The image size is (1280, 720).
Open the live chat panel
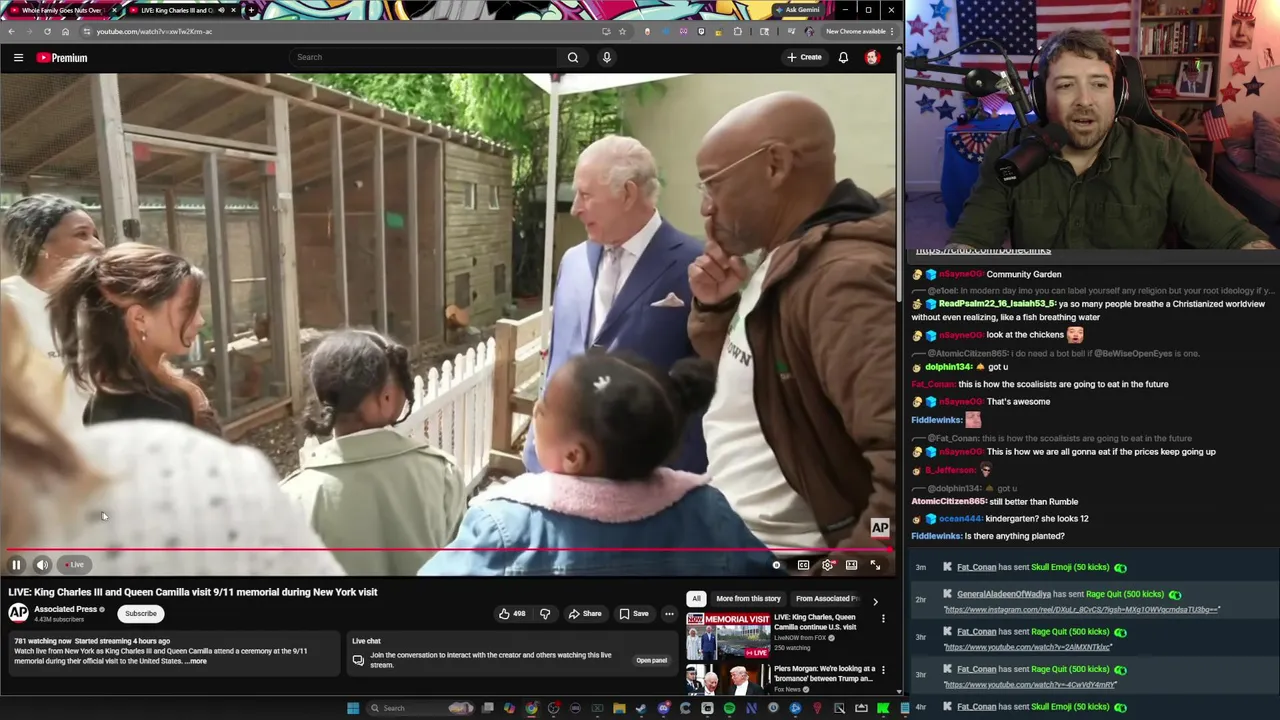(651, 660)
